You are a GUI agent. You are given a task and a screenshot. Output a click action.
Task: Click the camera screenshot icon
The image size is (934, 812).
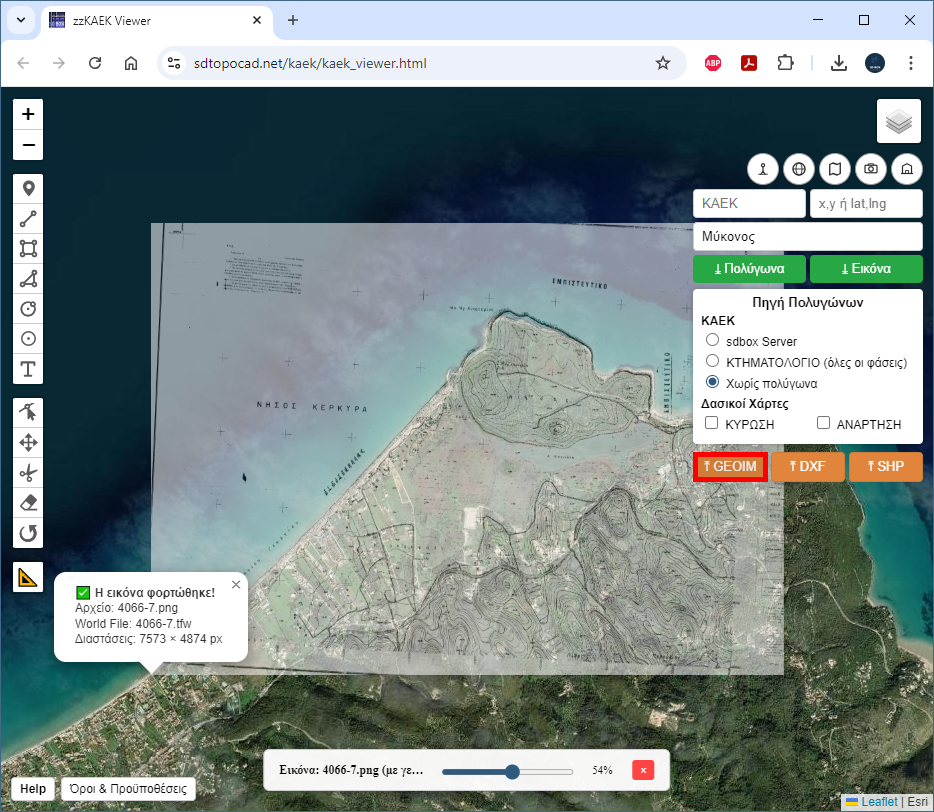(x=871, y=169)
